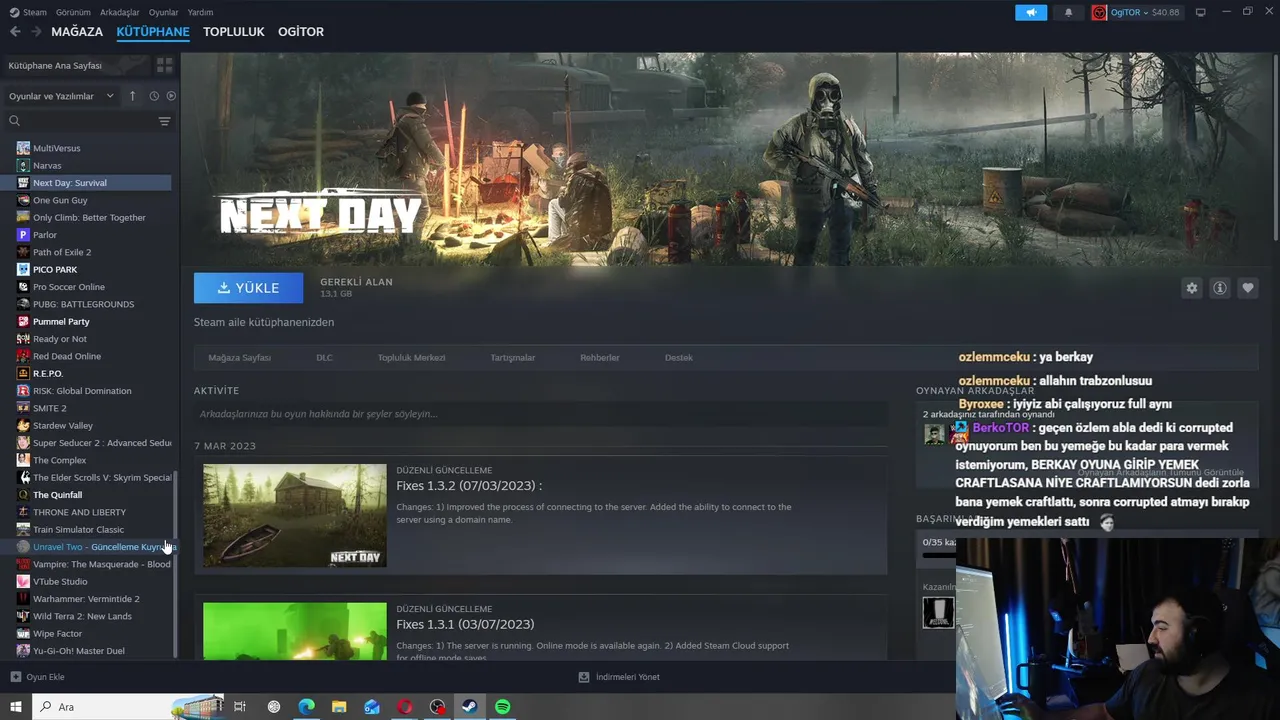Open Outlook from taskbar

point(372,707)
